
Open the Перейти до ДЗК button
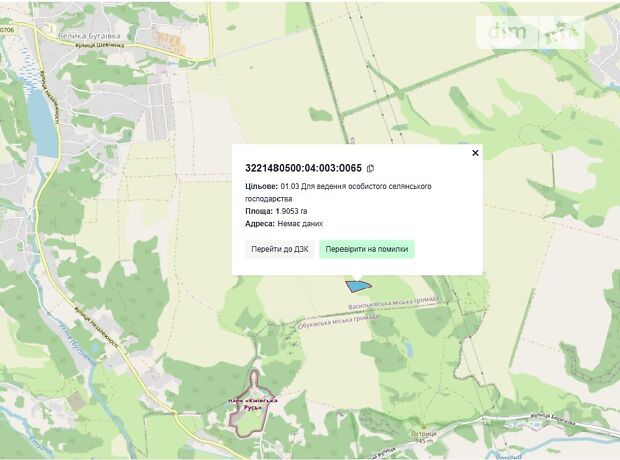tap(280, 249)
